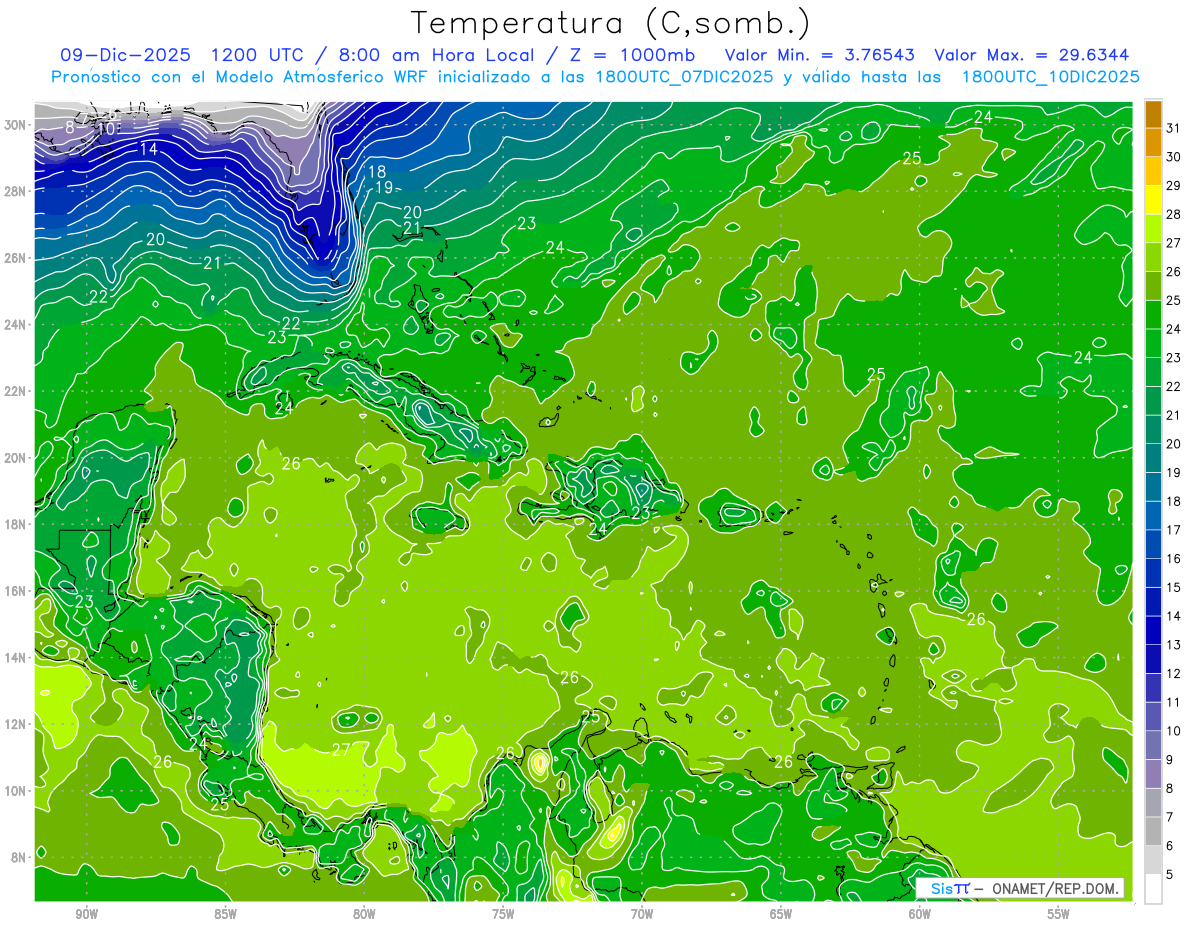Screen dimensions: 1200x927
Task: Click the '16N' latitude axis label
Action: [x=16, y=591]
